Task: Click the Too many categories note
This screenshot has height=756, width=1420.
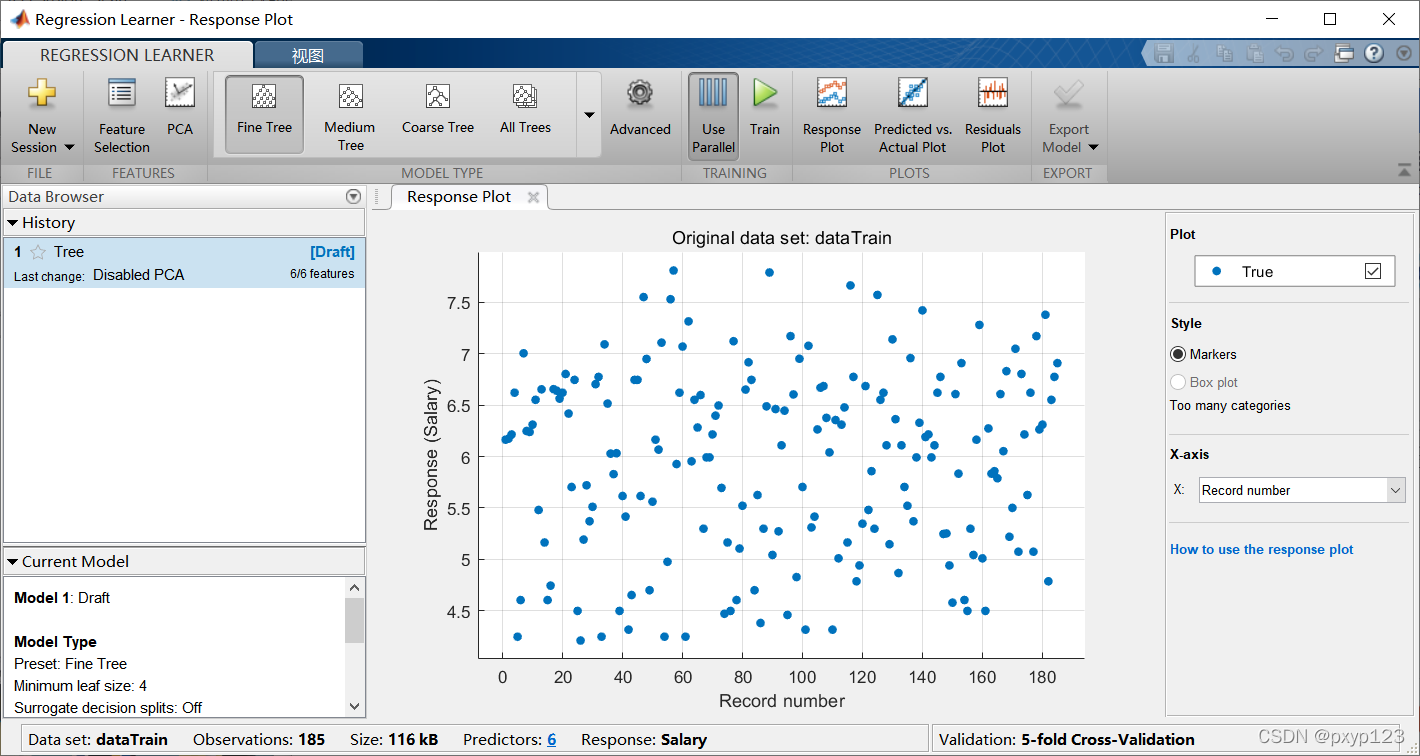Action: [x=1230, y=406]
